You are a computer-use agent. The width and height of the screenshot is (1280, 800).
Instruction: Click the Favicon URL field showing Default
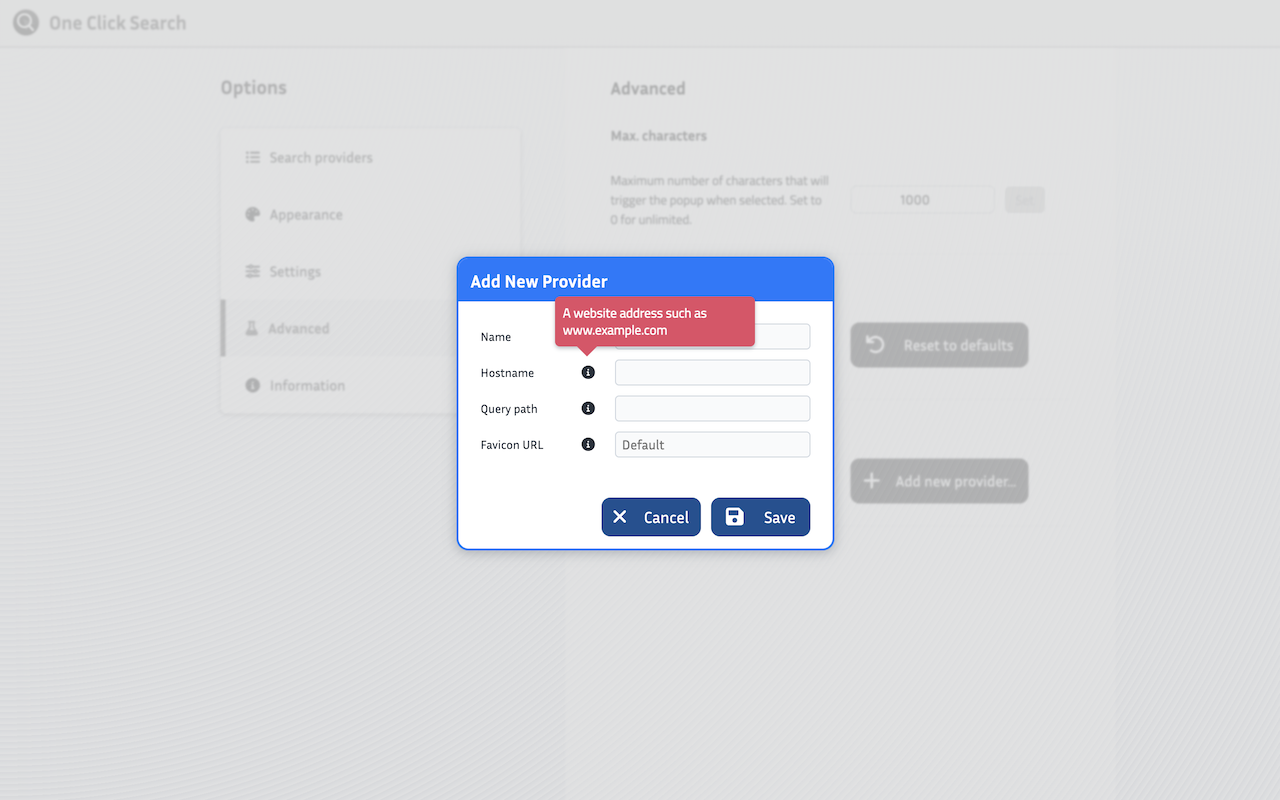point(712,445)
